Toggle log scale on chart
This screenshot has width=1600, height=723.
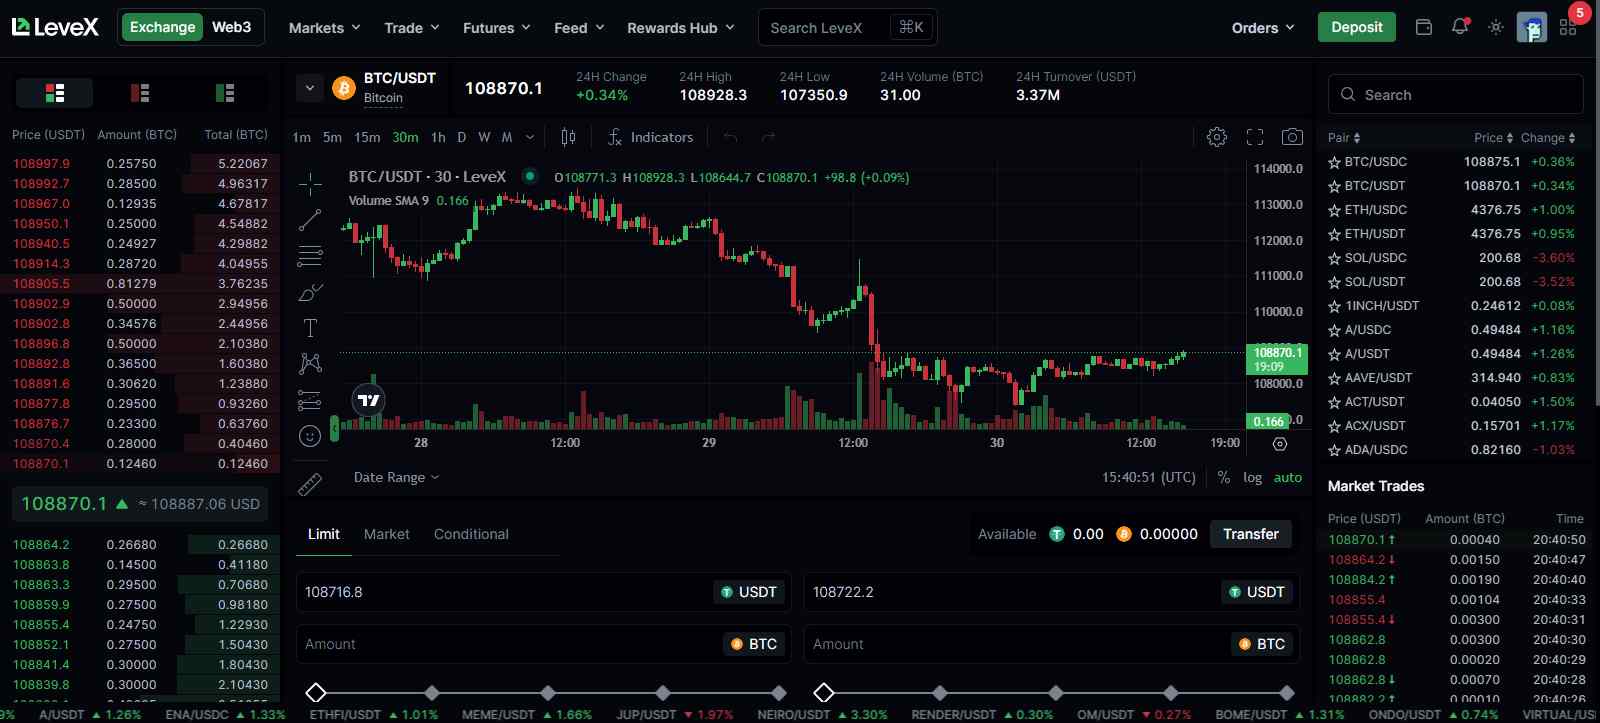(1252, 477)
